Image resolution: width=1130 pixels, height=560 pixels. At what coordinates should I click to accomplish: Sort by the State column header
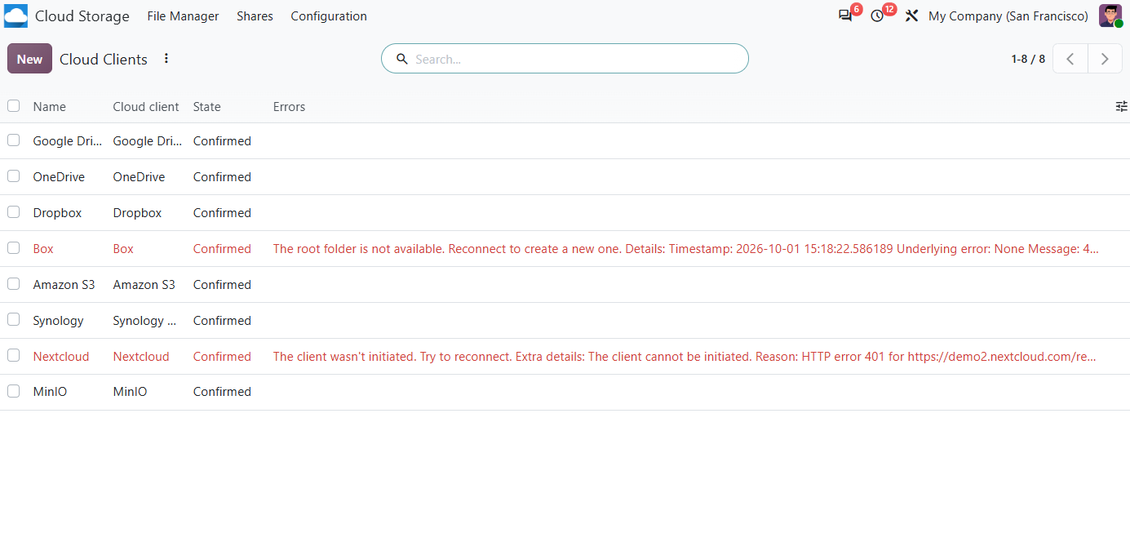207,107
